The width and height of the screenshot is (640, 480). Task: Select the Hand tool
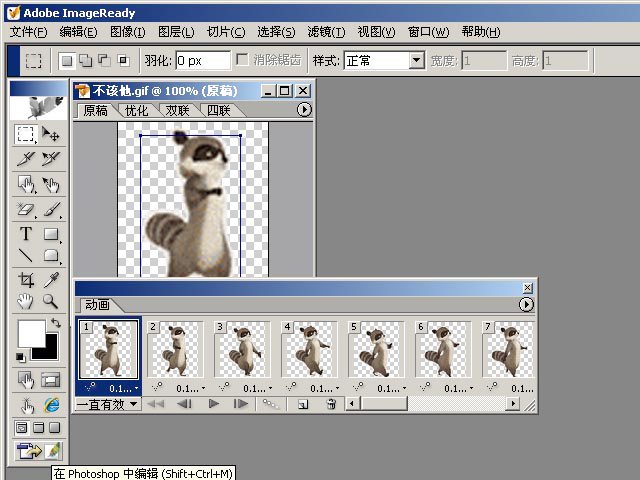click(x=25, y=301)
